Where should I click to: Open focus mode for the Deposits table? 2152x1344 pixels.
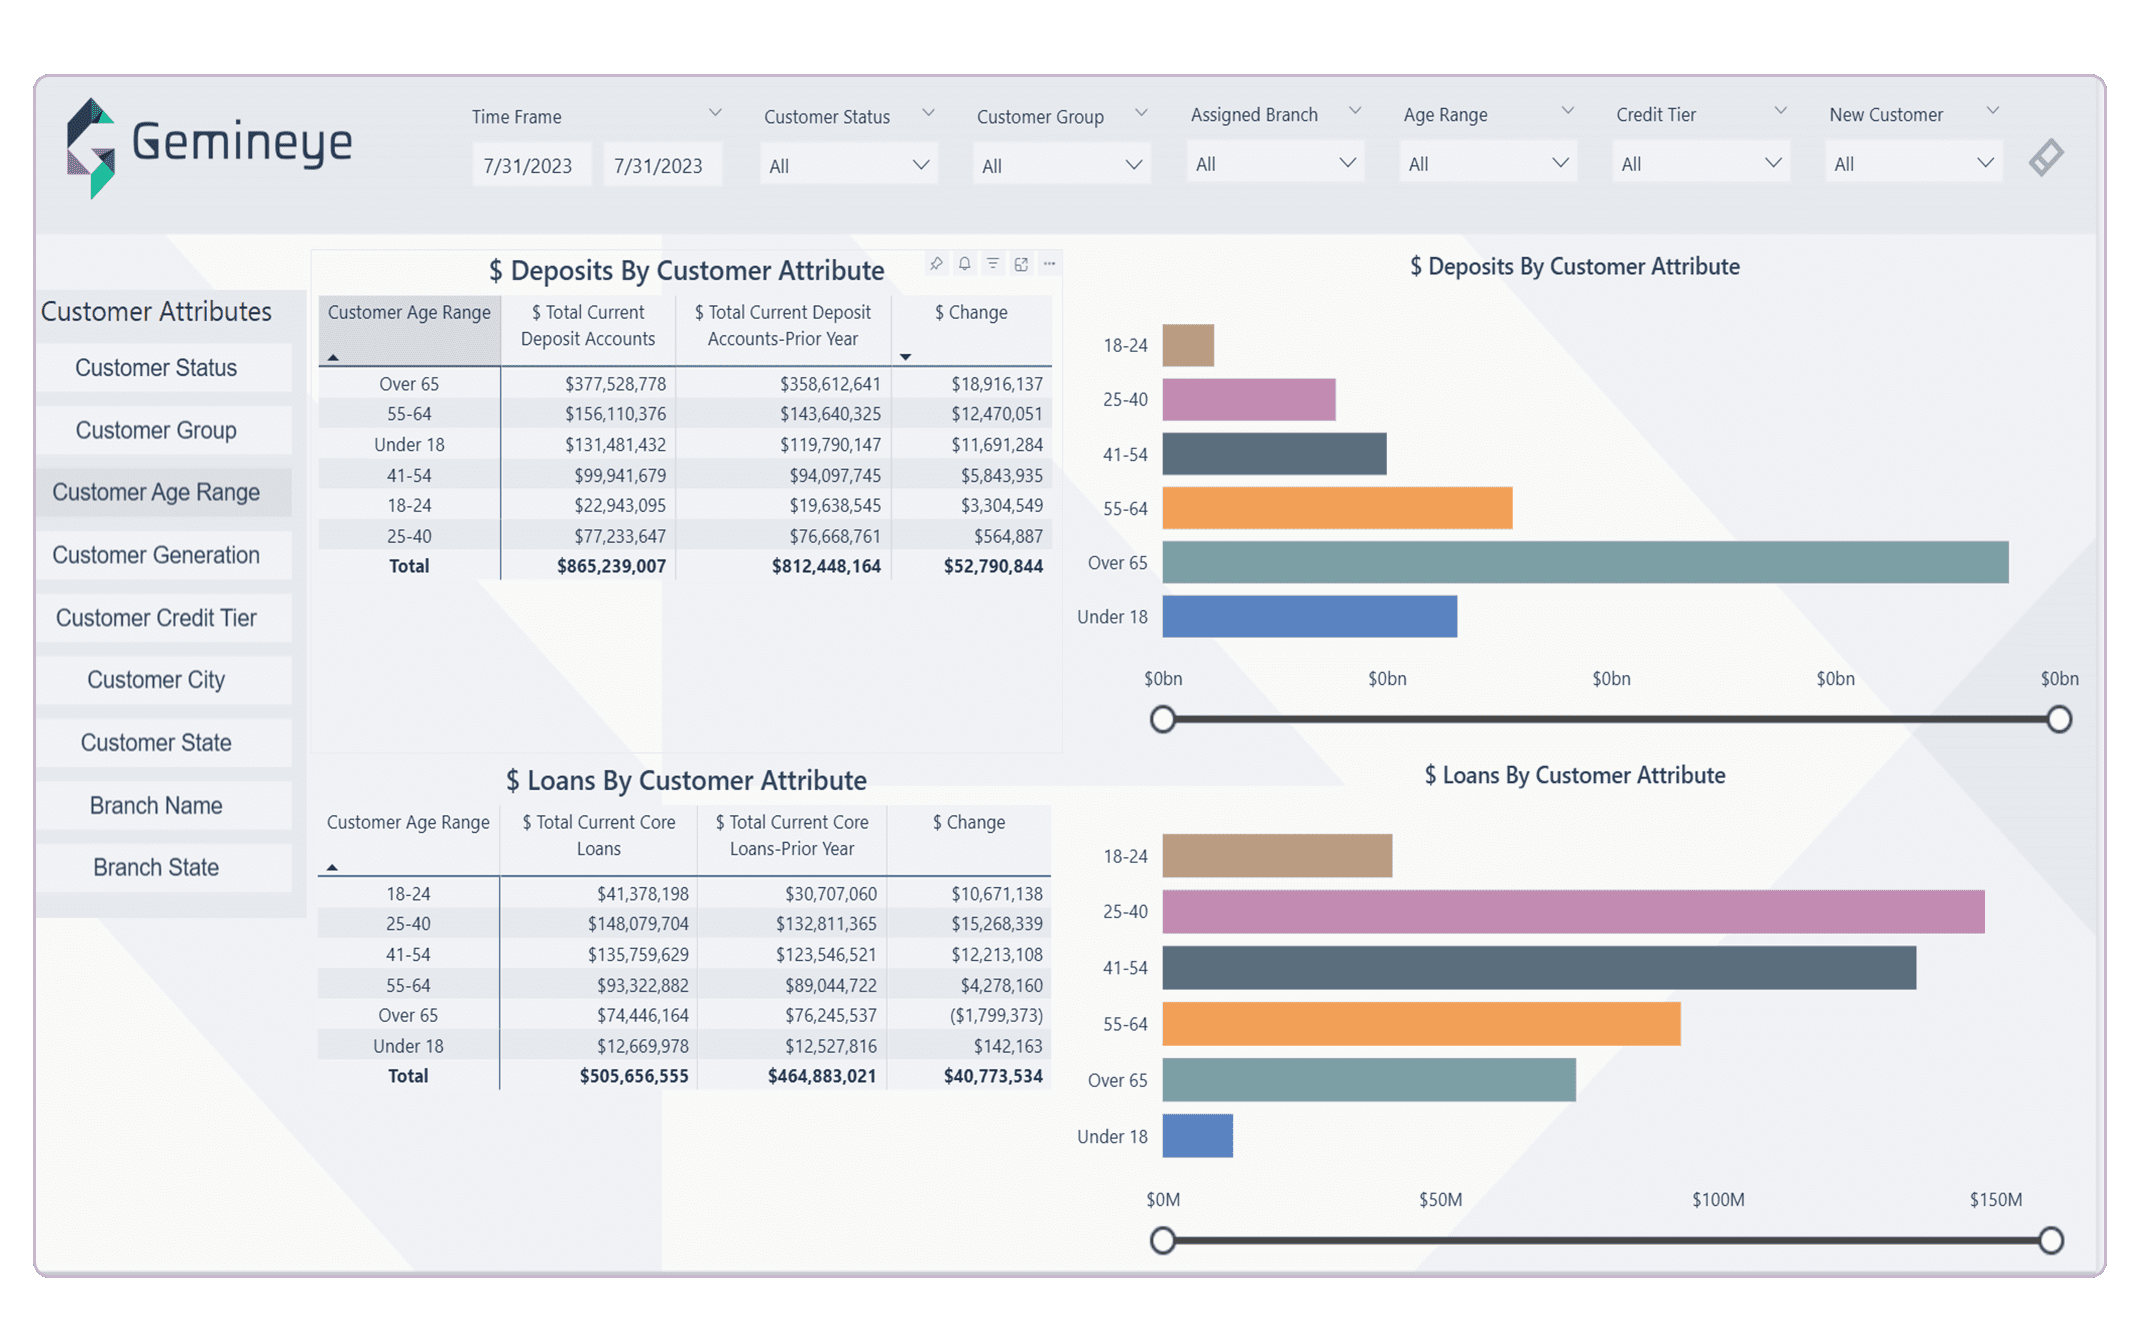(1021, 263)
